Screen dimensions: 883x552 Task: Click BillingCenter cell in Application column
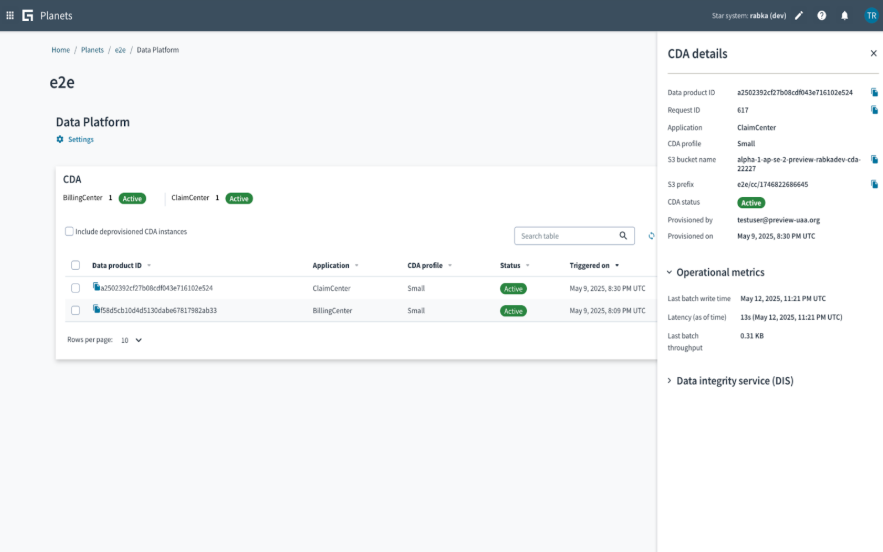pyautogui.click(x=332, y=310)
